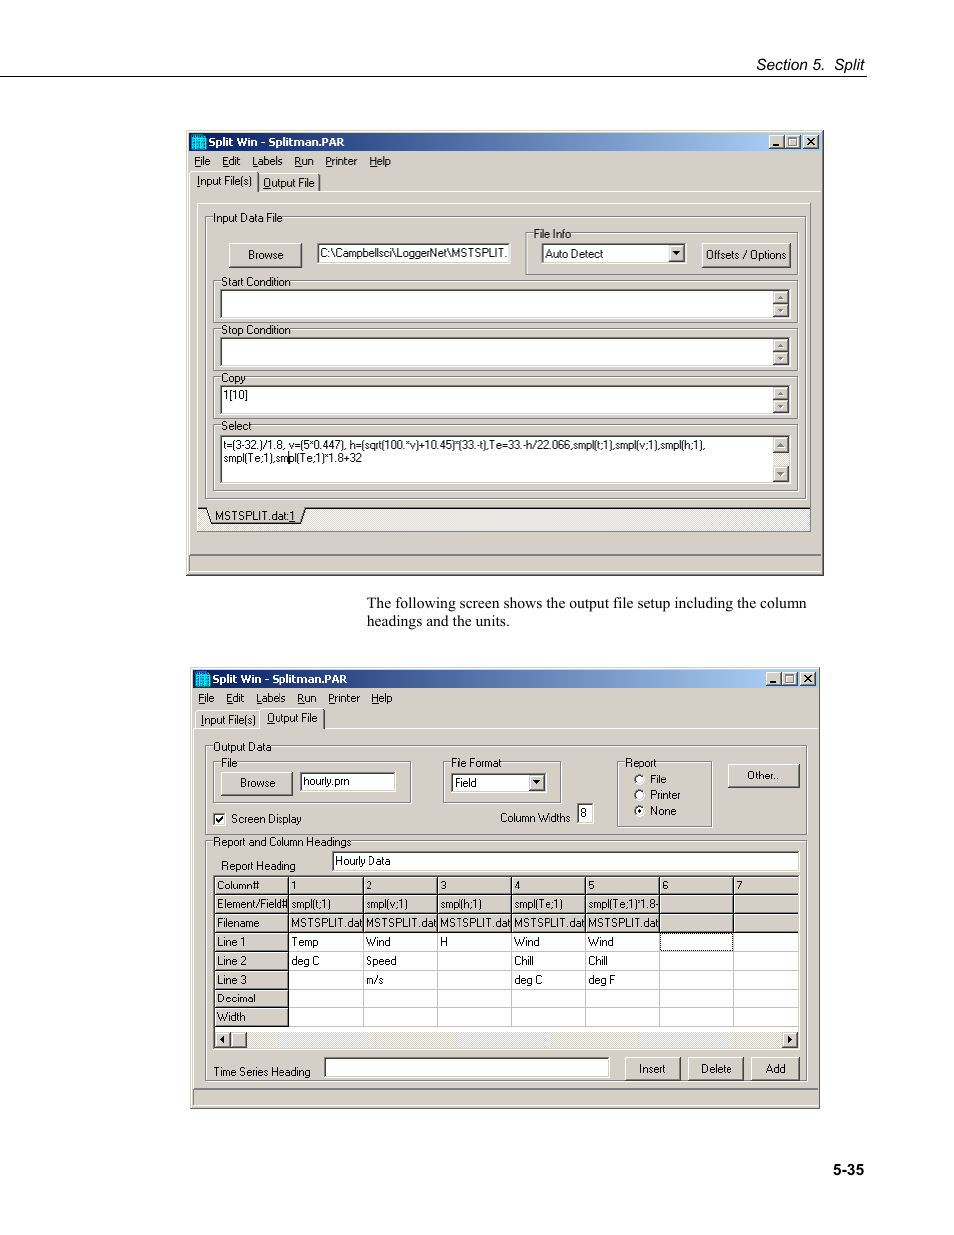Viewport: 954px width, 1235px height.
Task: Click column 1 Line 1 cell 'Temp'
Action: 326,942
